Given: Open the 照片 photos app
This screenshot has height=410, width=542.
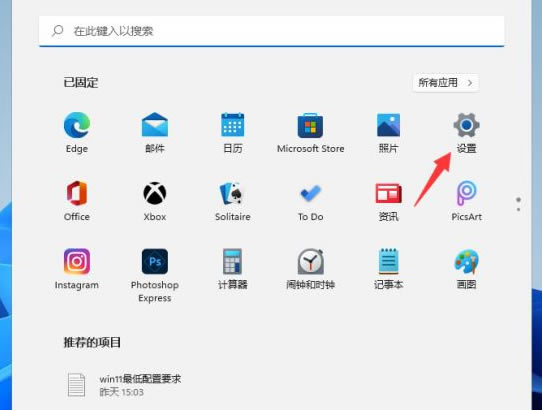Looking at the screenshot, I should click(x=389, y=132).
